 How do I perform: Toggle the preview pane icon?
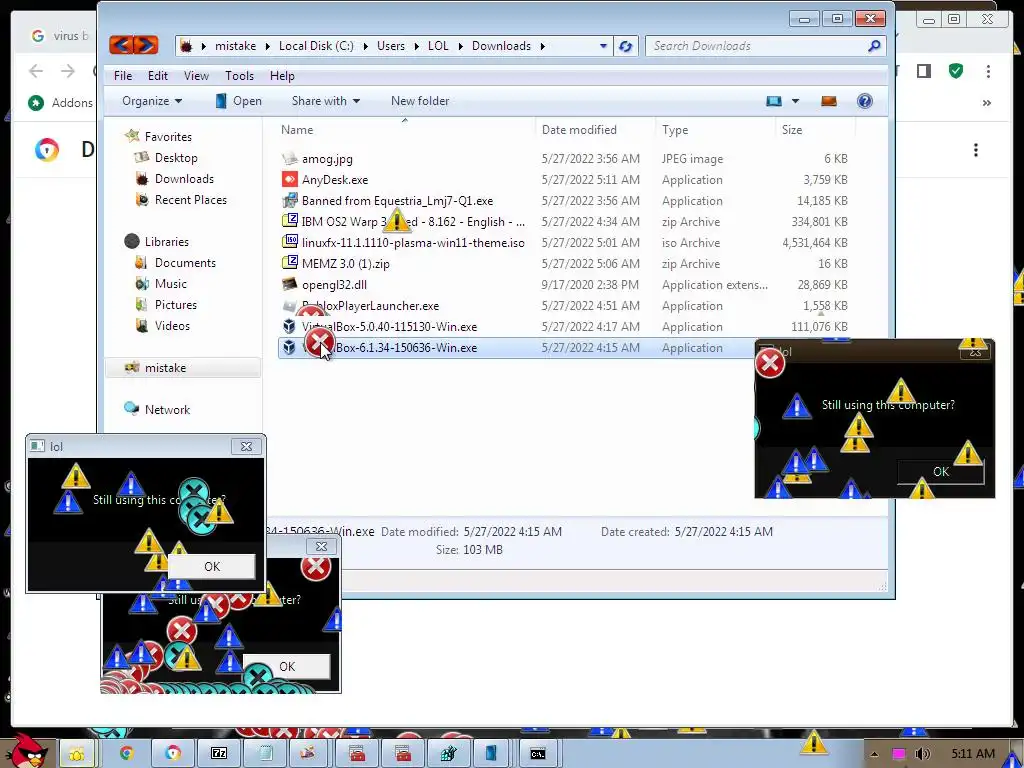(829, 101)
